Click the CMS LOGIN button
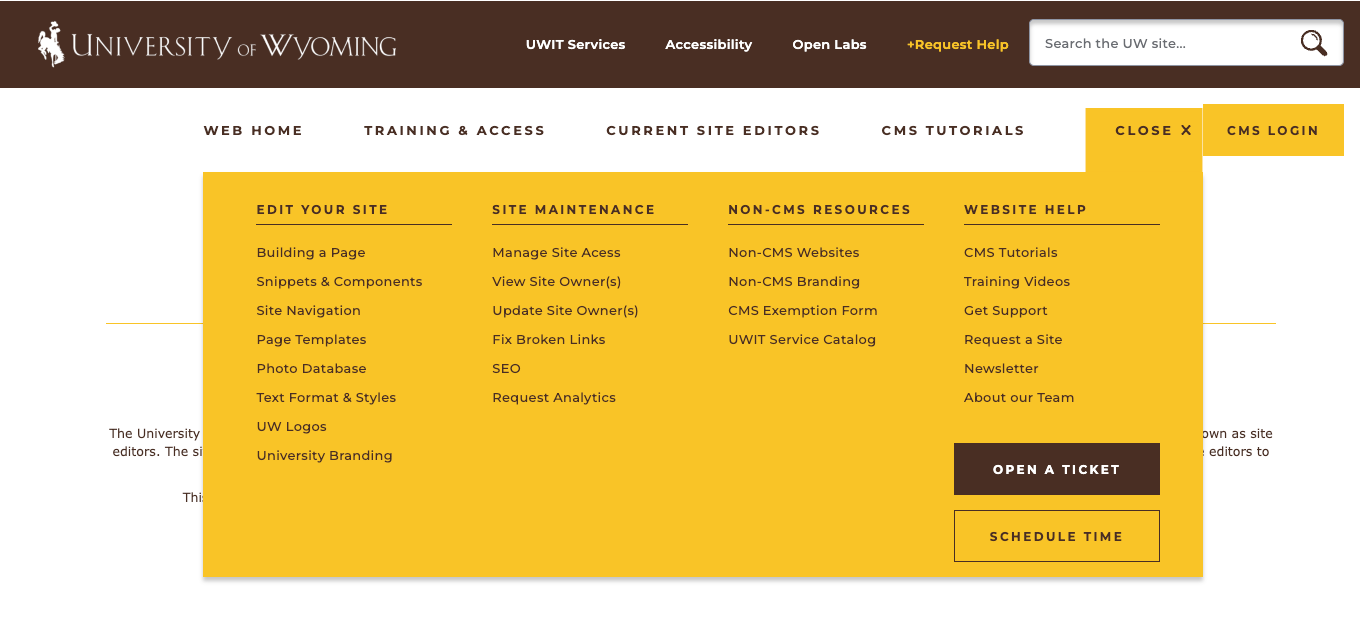 [1273, 130]
